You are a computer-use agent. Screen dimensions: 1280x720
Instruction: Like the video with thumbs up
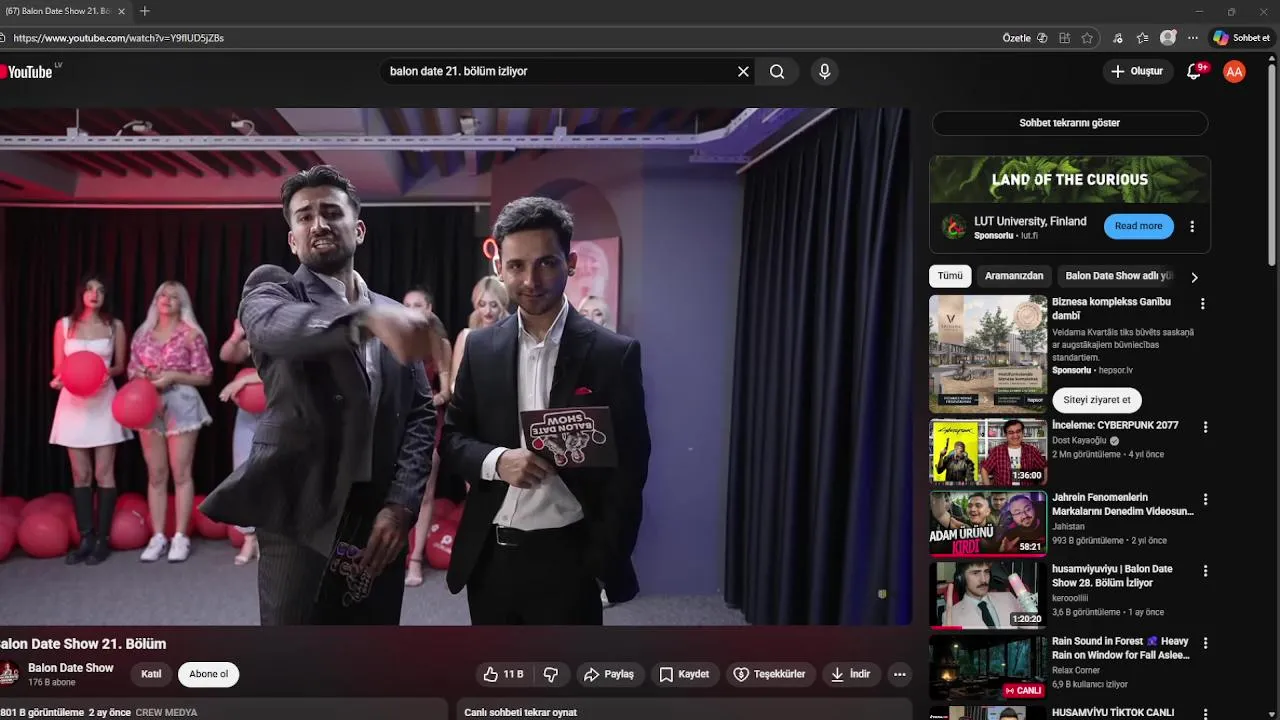(x=504, y=674)
